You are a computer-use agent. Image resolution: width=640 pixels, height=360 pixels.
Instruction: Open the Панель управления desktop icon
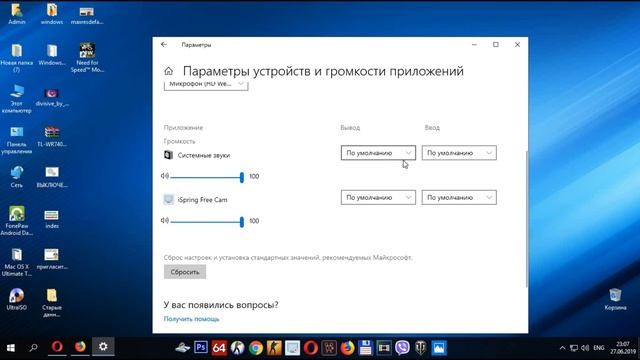tap(16, 140)
